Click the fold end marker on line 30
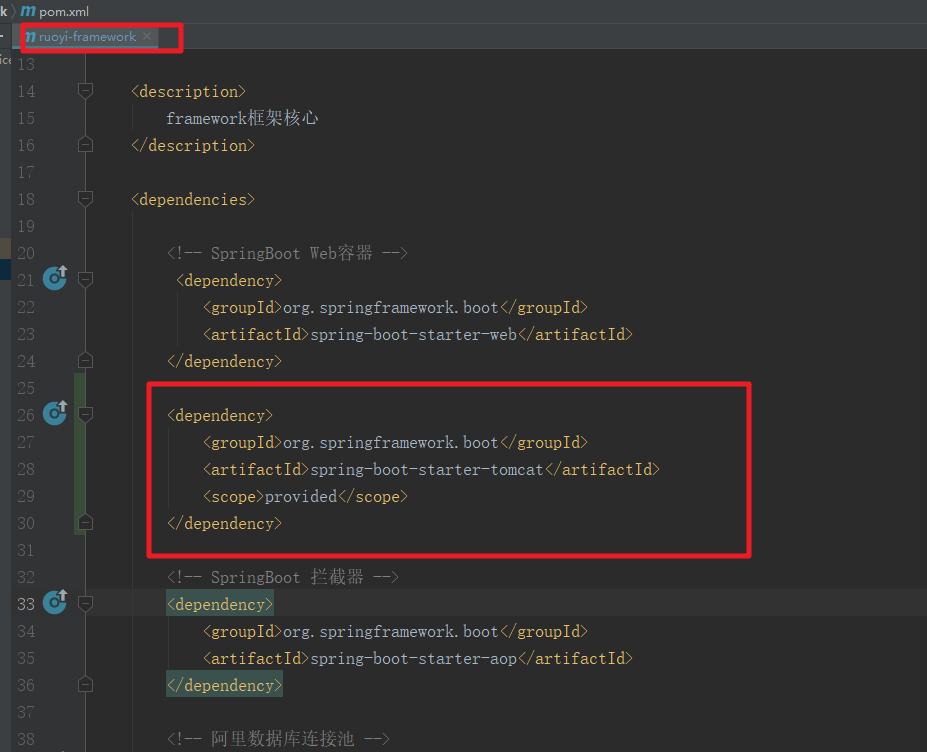The image size is (927, 752). (85, 523)
